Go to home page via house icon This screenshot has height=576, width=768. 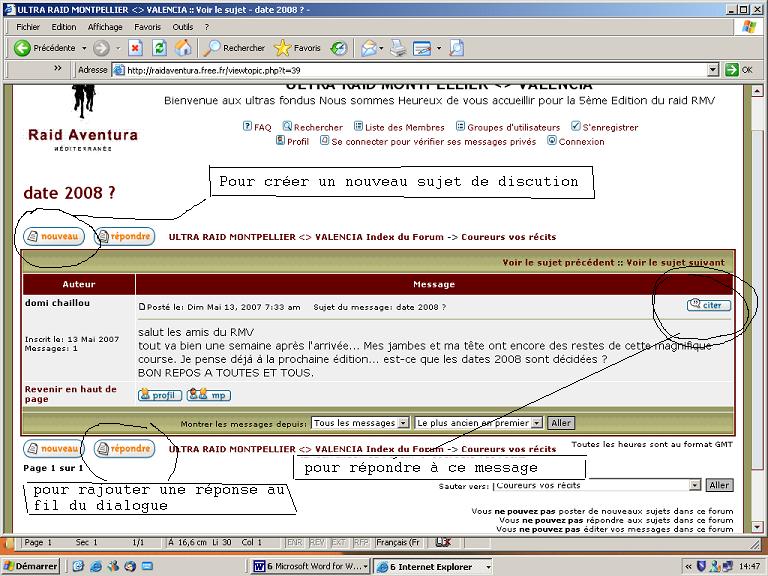click(x=183, y=48)
